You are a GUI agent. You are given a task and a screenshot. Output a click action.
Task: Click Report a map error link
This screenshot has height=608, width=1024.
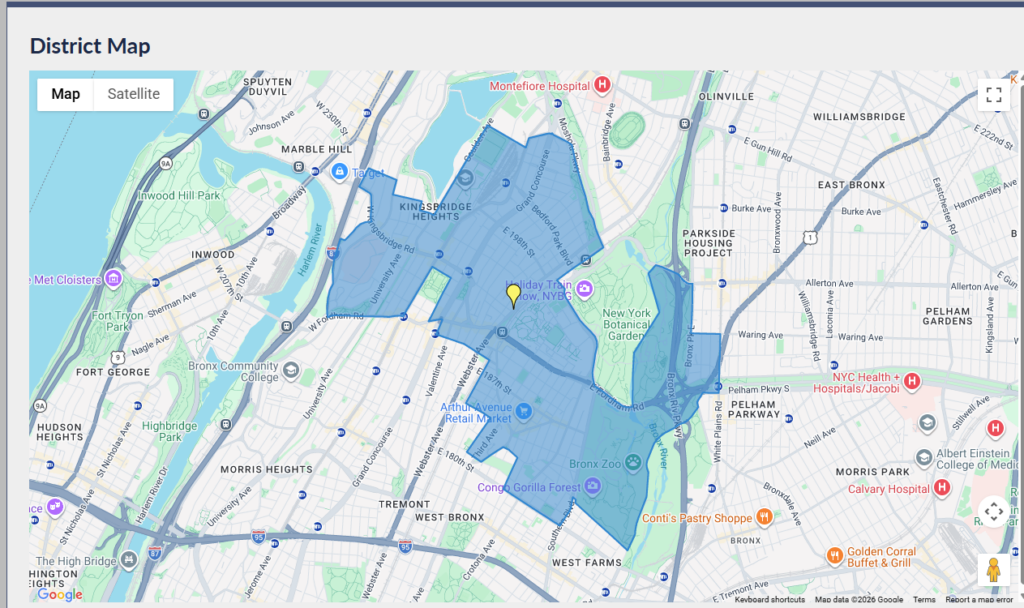point(979,600)
